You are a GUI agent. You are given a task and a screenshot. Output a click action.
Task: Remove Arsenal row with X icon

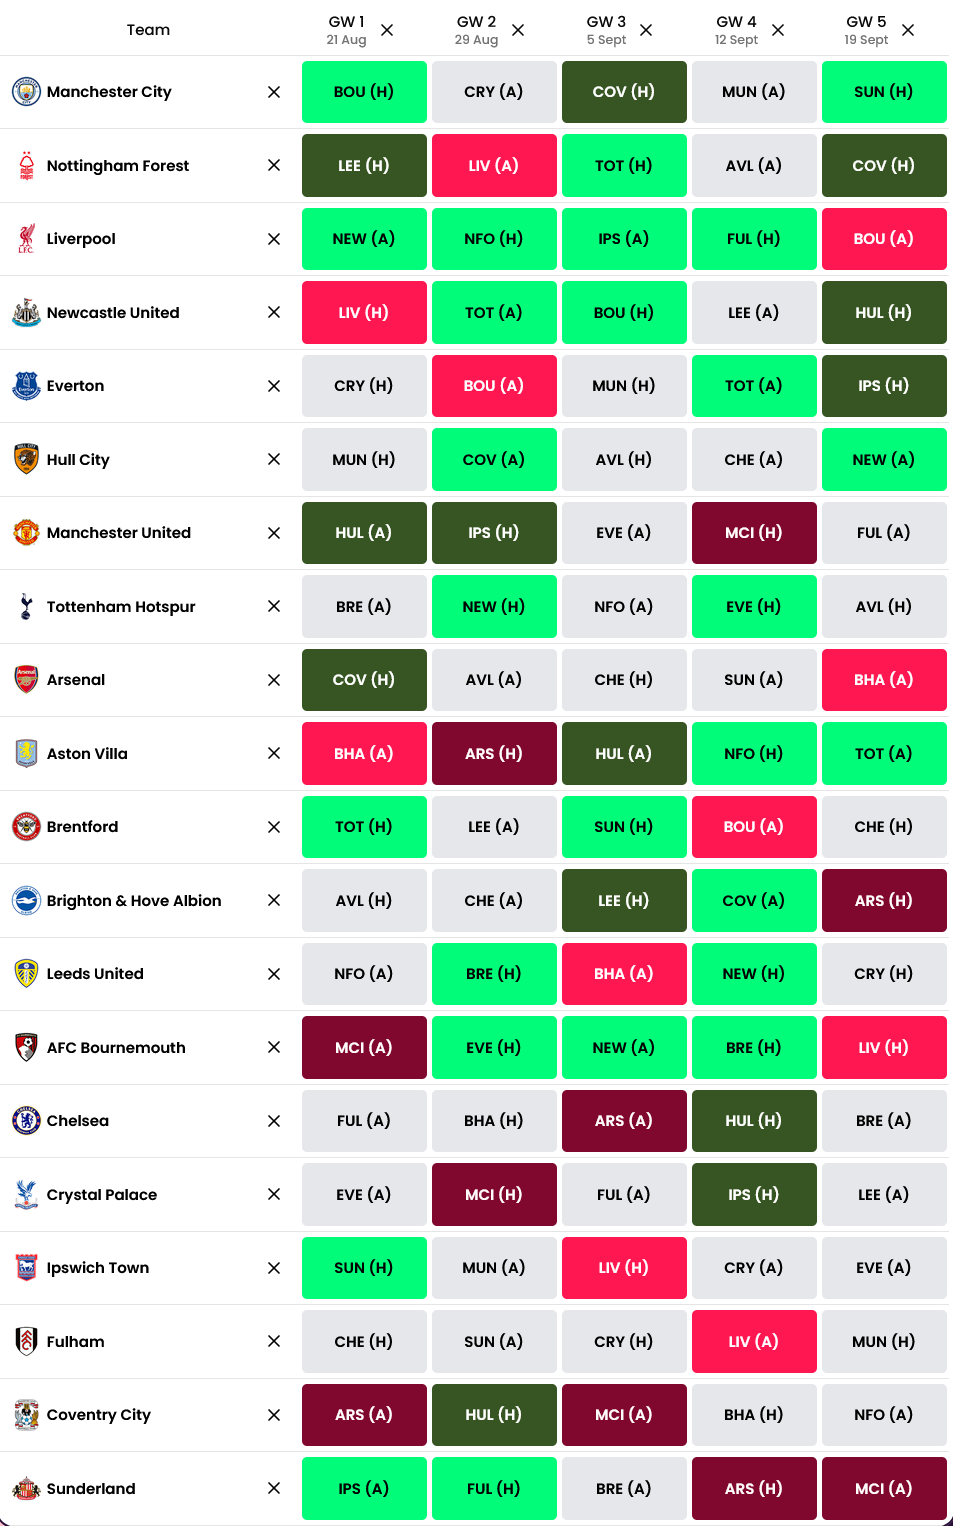click(274, 680)
